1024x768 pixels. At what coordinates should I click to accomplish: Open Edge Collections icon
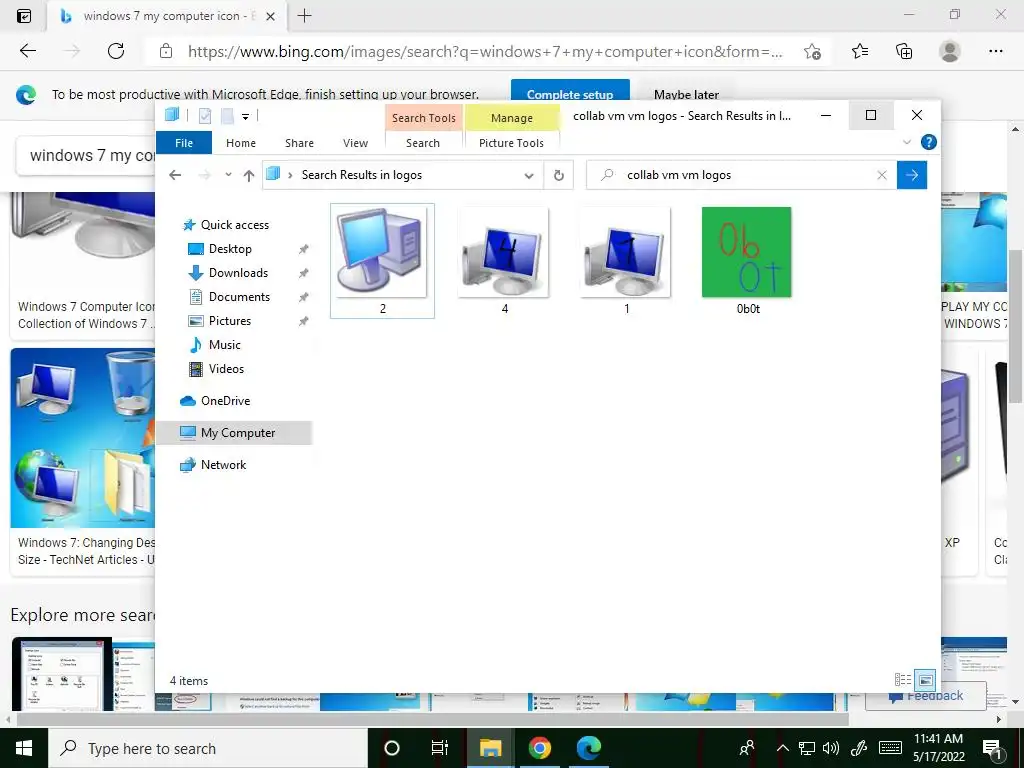coord(904,51)
